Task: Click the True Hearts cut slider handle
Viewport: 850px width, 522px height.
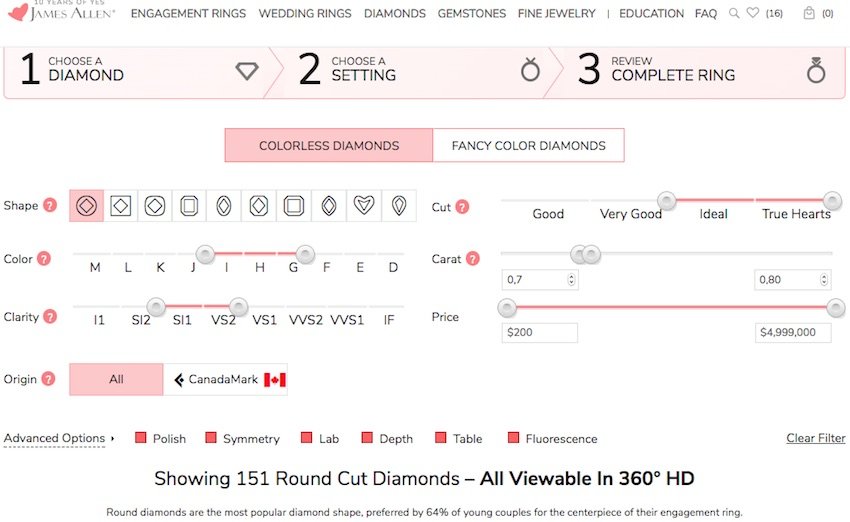Action: [x=833, y=200]
